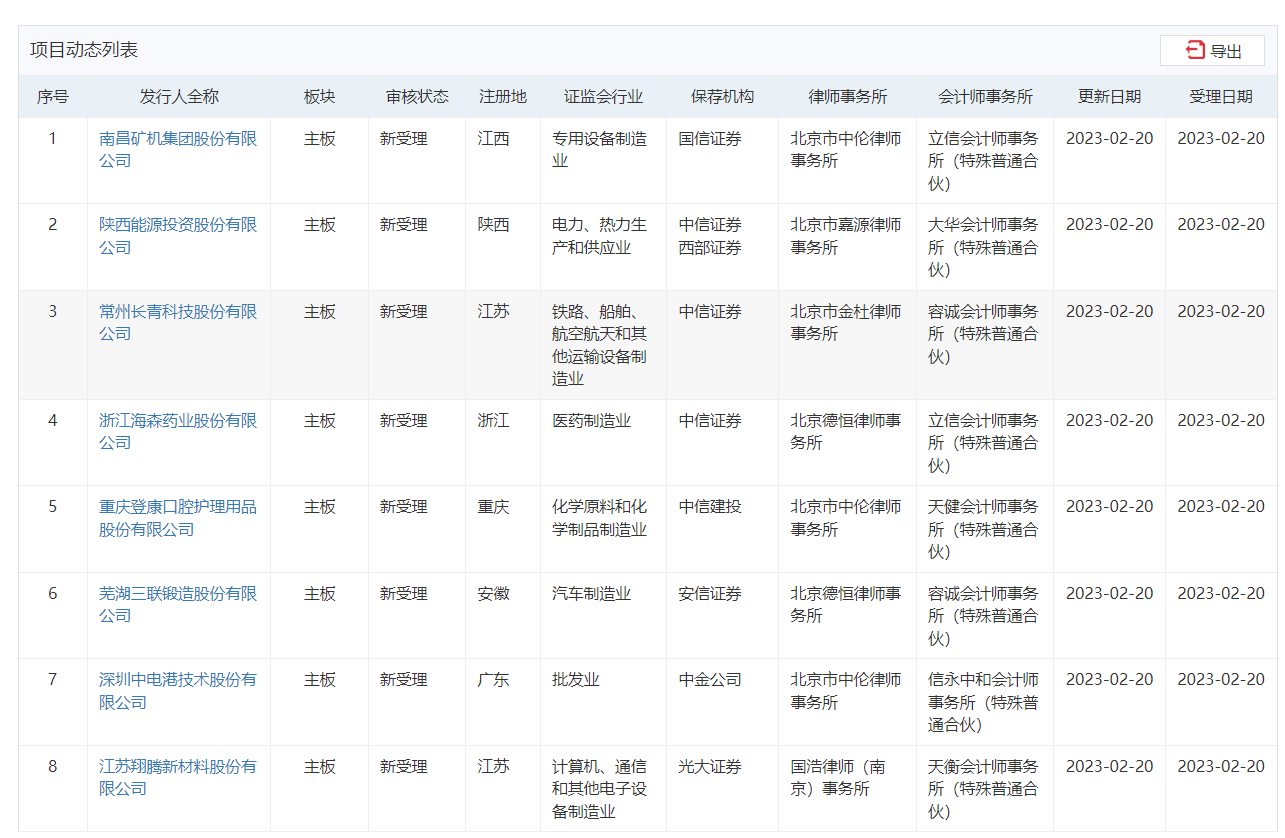Viewport: 1285px width, 838px height.
Task: Click the 大华会计师事务所 accounting firm cell
Action: coord(984,248)
